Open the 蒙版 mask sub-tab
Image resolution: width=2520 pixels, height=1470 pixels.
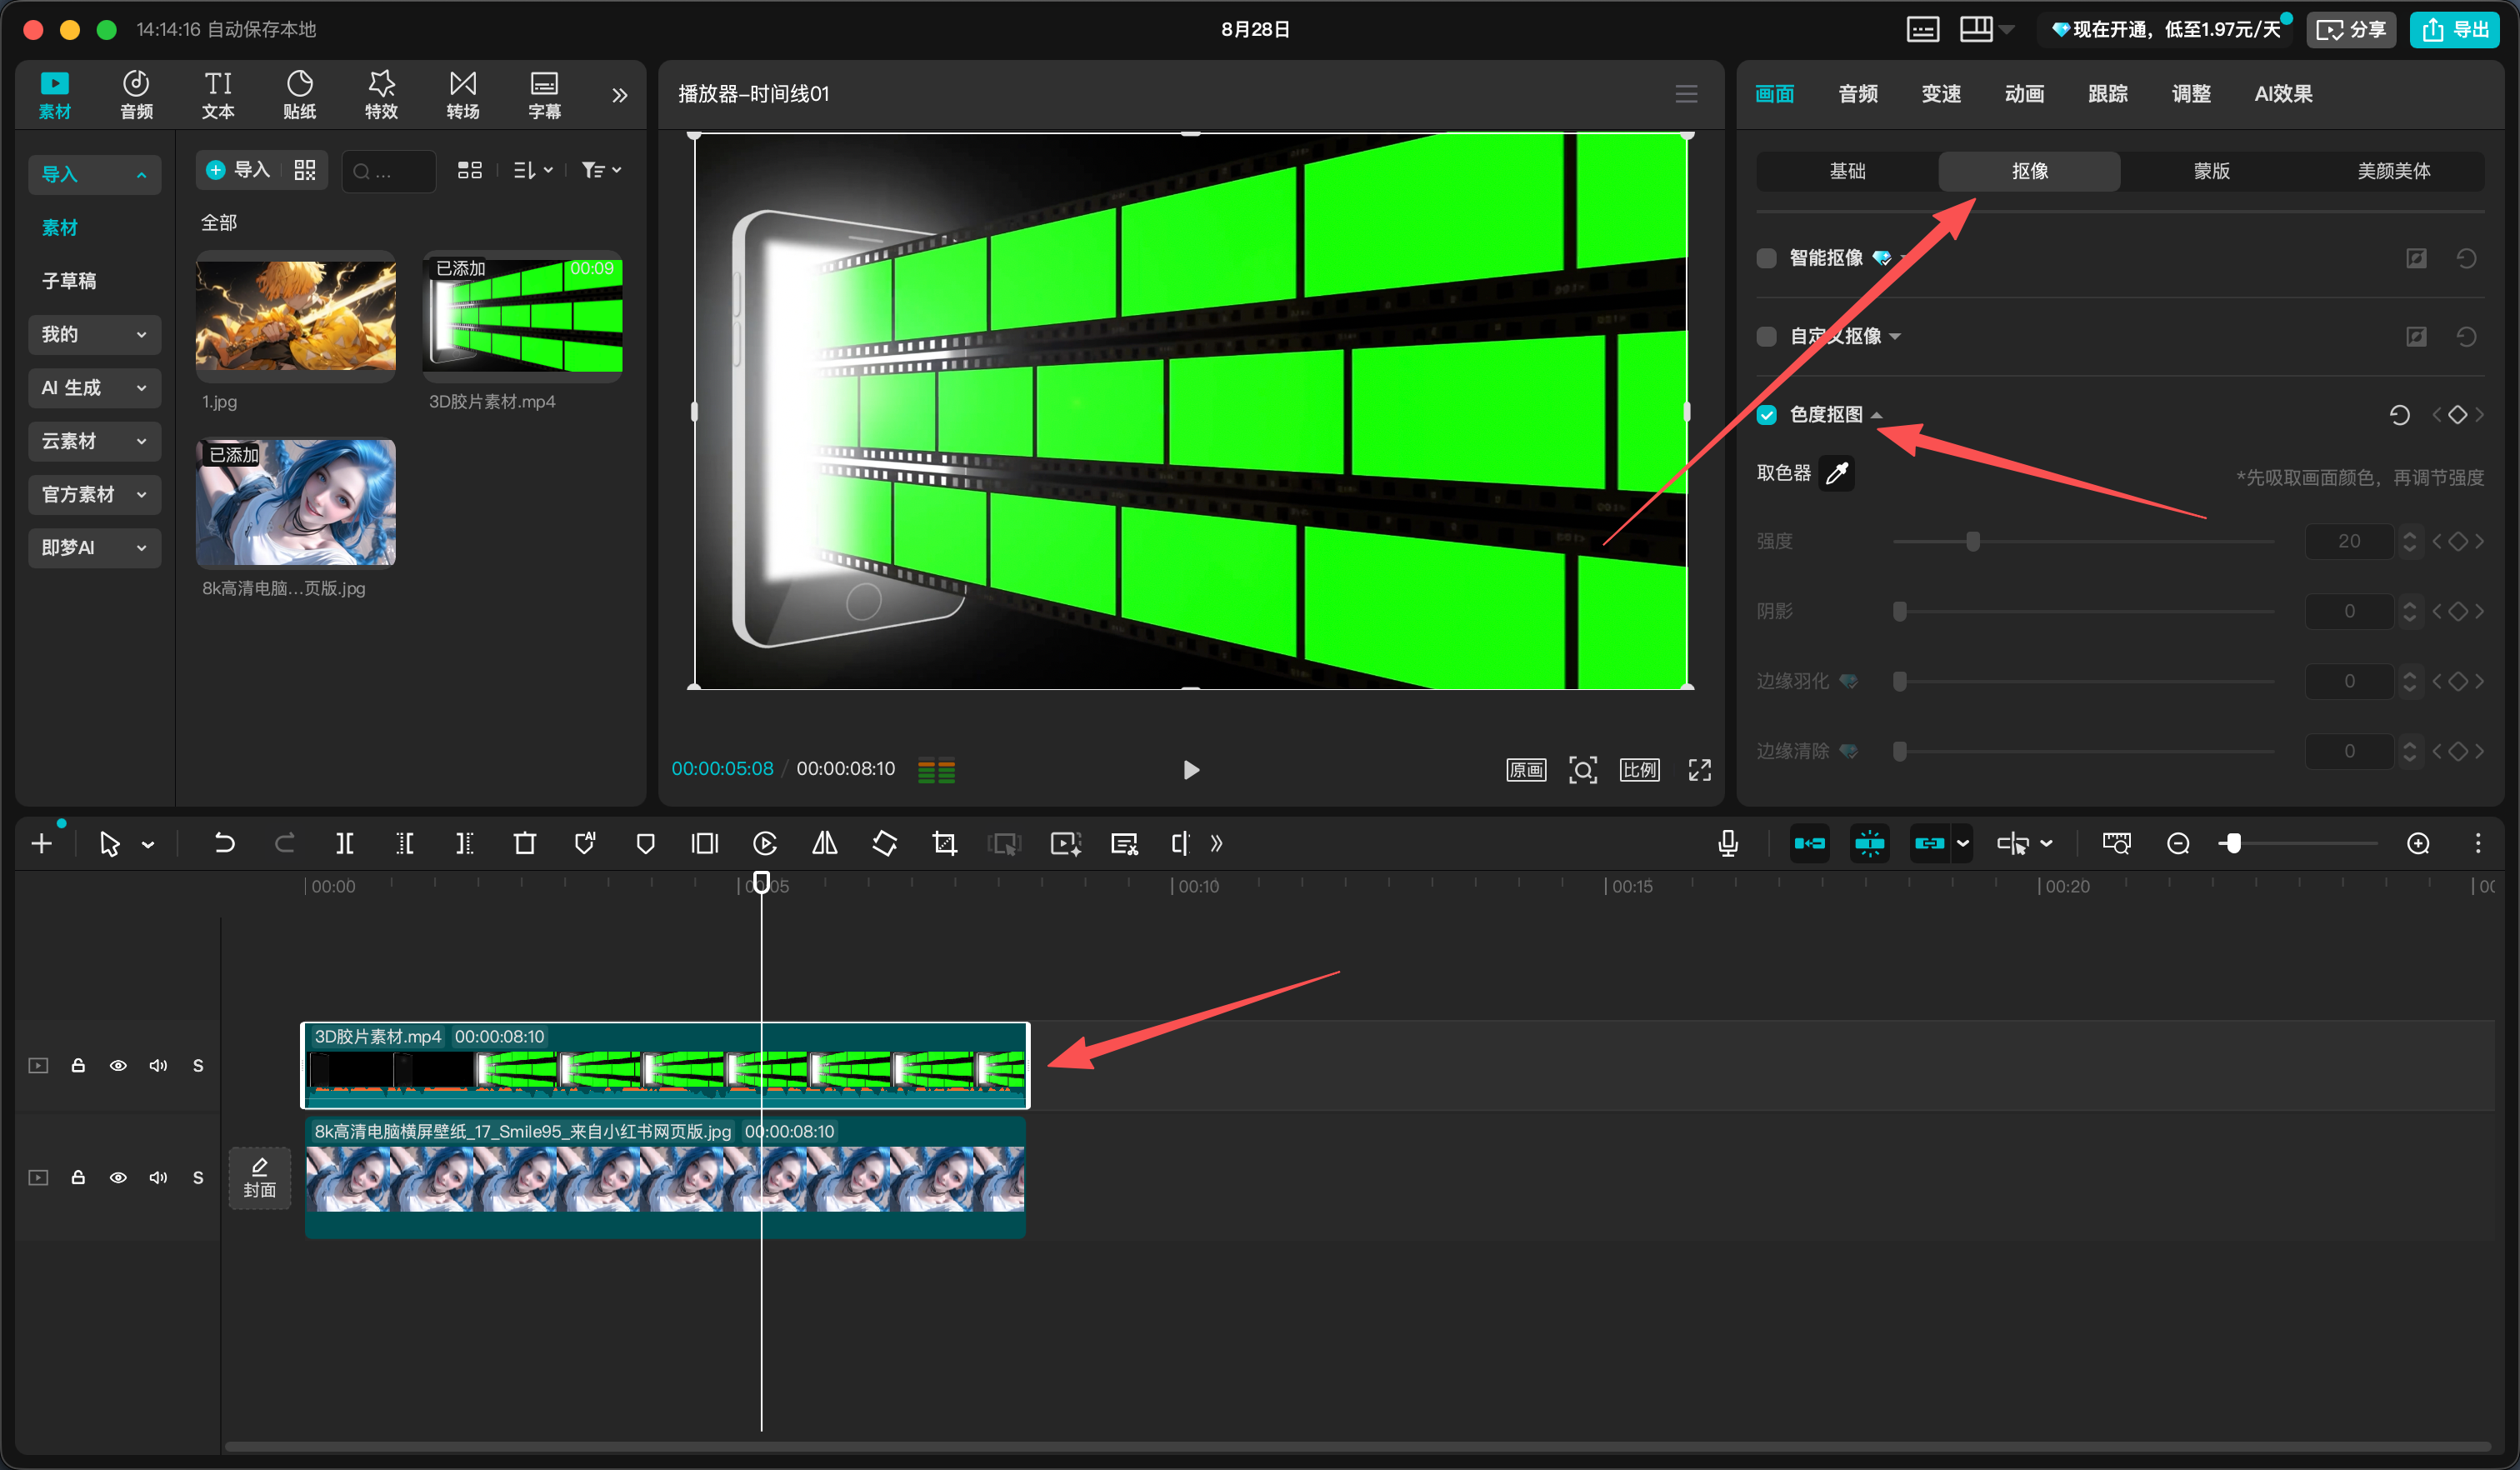[2211, 171]
